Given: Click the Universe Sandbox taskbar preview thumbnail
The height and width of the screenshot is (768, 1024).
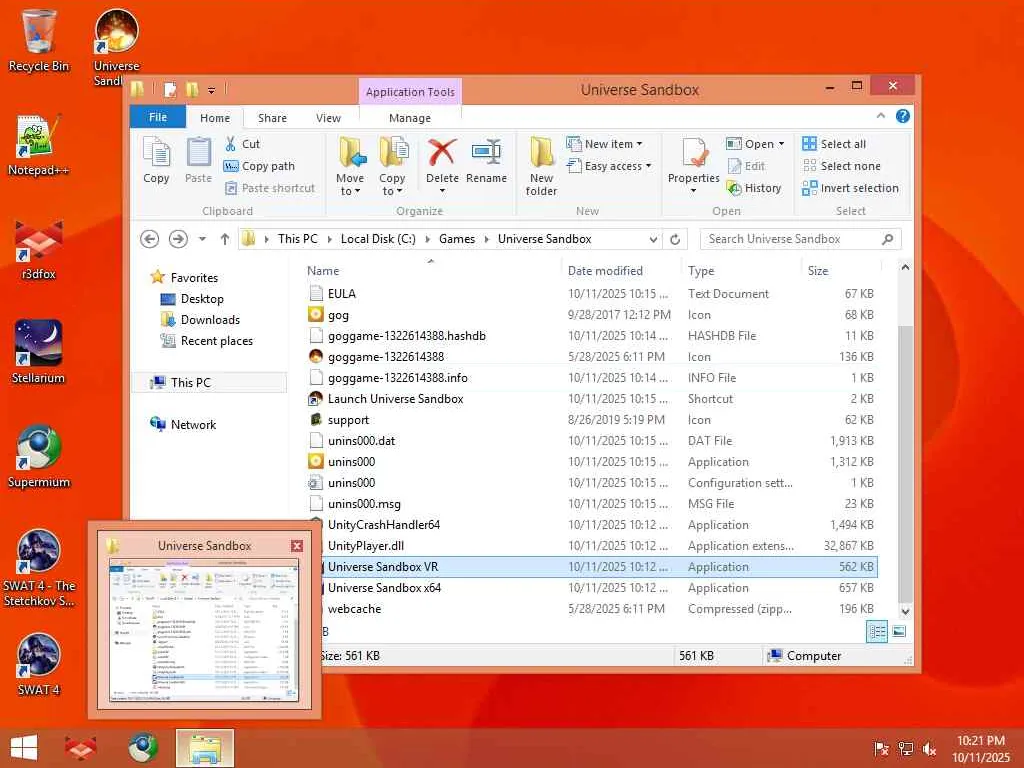Looking at the screenshot, I should click(204, 630).
